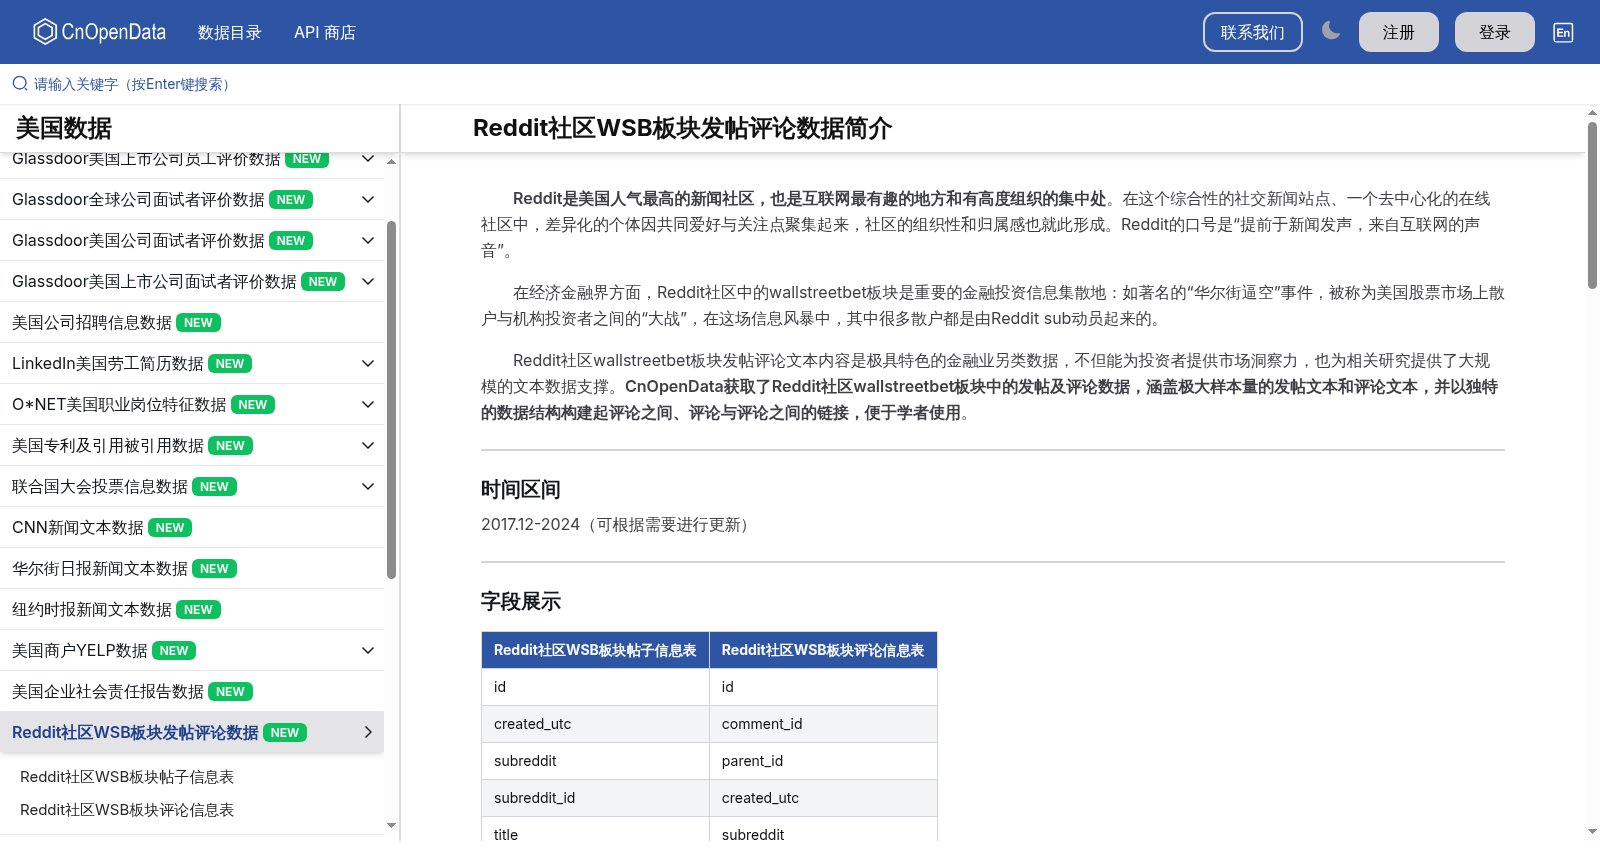Click NEW badge beside CNN新闻文本数据
Image resolution: width=1600 pixels, height=857 pixels.
[x=170, y=527]
